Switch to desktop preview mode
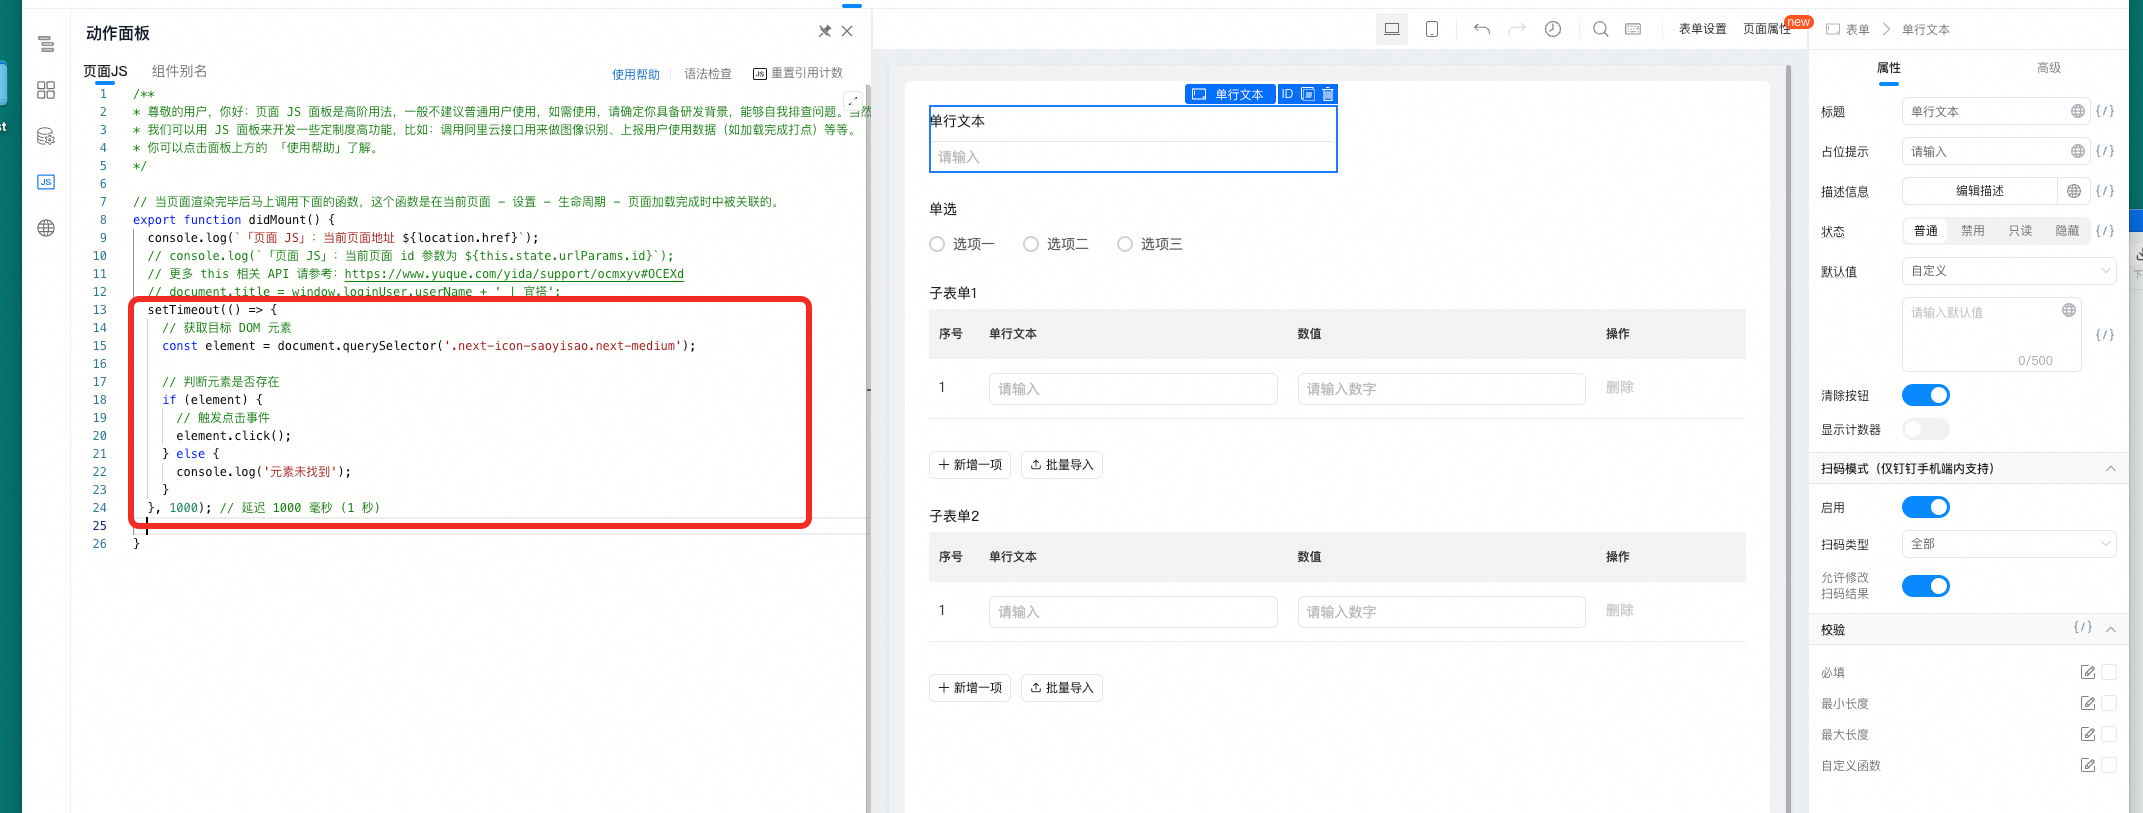2143x813 pixels. click(x=1392, y=29)
